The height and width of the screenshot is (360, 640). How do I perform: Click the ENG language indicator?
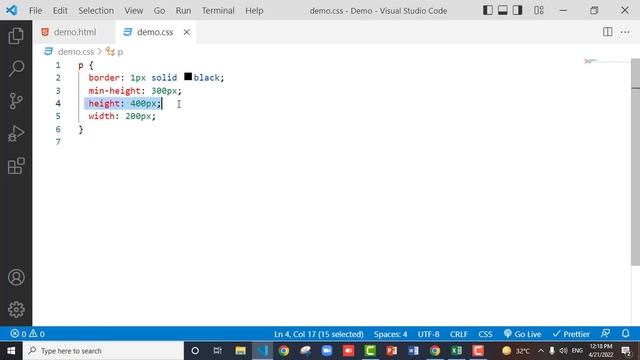tap(577, 351)
